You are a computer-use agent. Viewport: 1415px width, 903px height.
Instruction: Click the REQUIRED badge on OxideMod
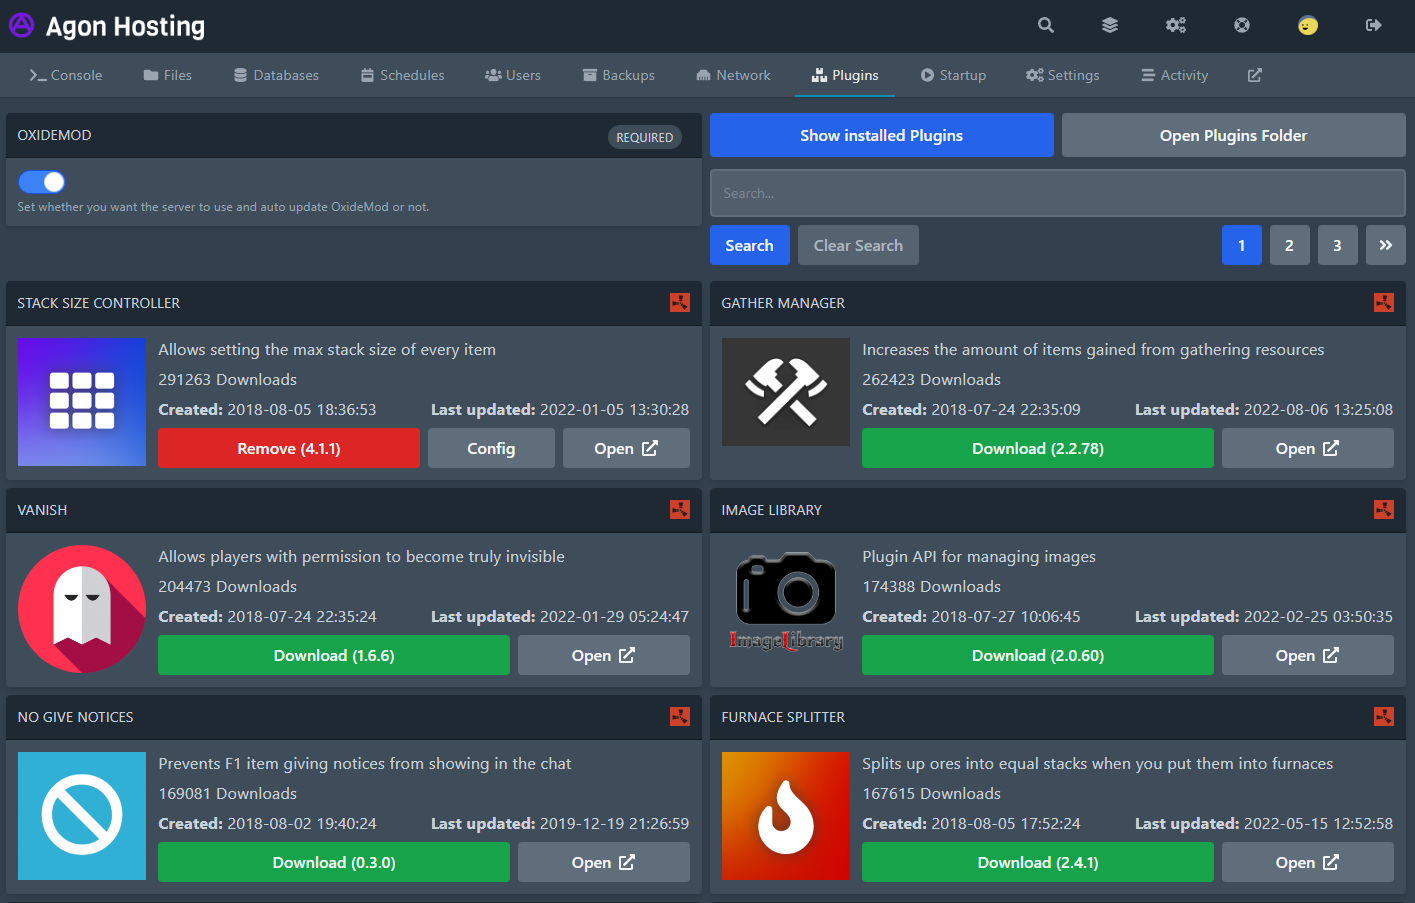click(645, 137)
